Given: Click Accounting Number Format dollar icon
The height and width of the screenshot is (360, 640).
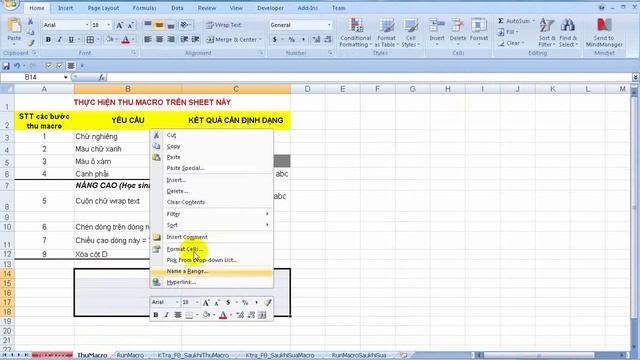Looking at the screenshot, I should point(275,40).
